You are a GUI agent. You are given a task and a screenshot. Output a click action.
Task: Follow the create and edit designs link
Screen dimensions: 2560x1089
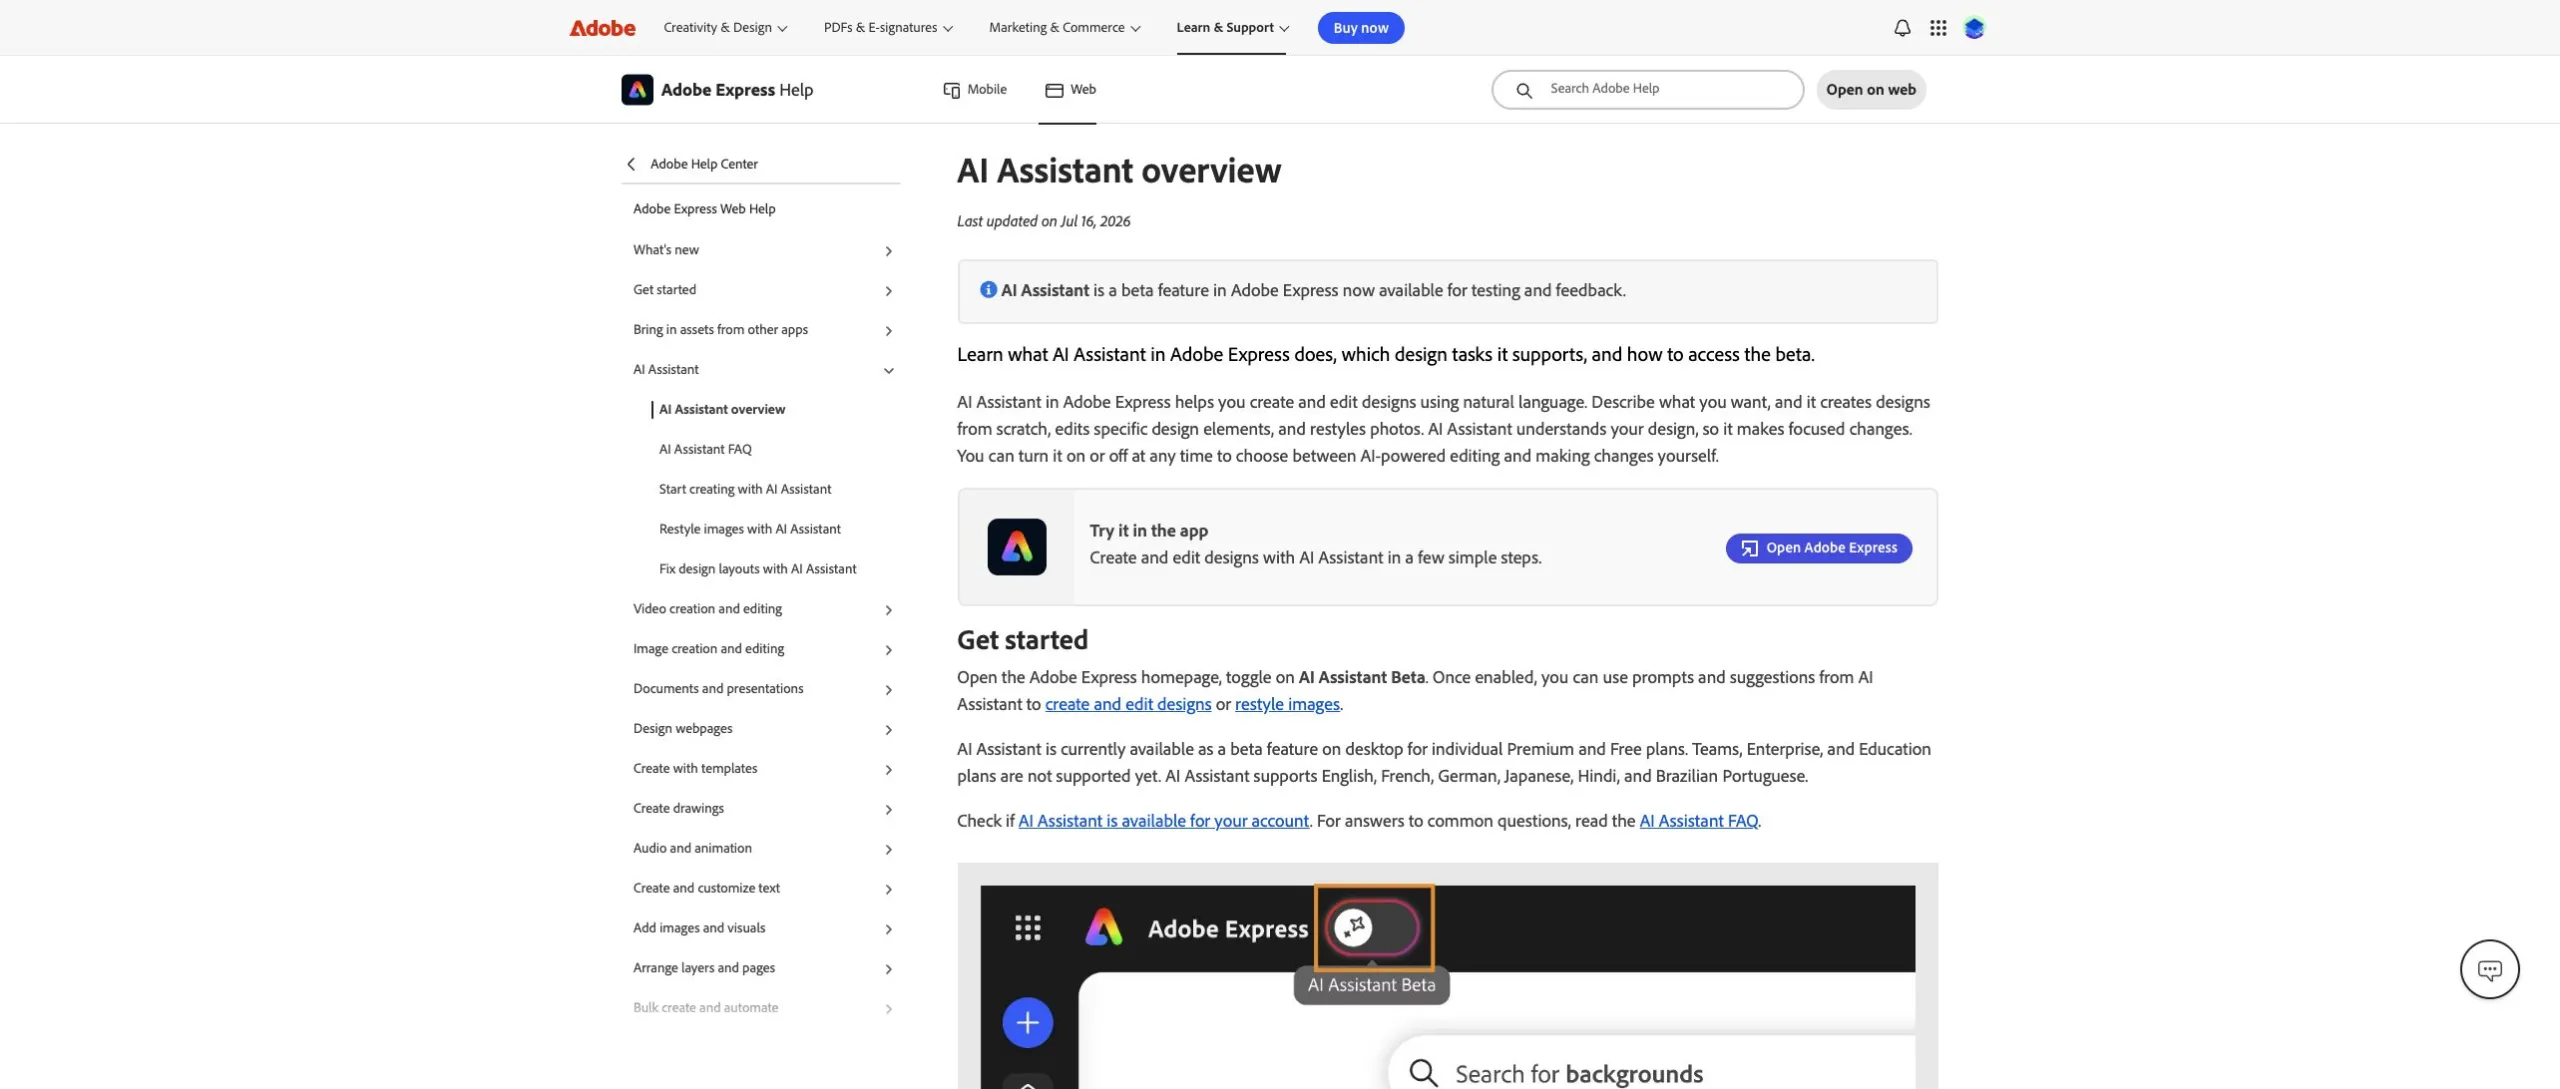[x=1128, y=704]
